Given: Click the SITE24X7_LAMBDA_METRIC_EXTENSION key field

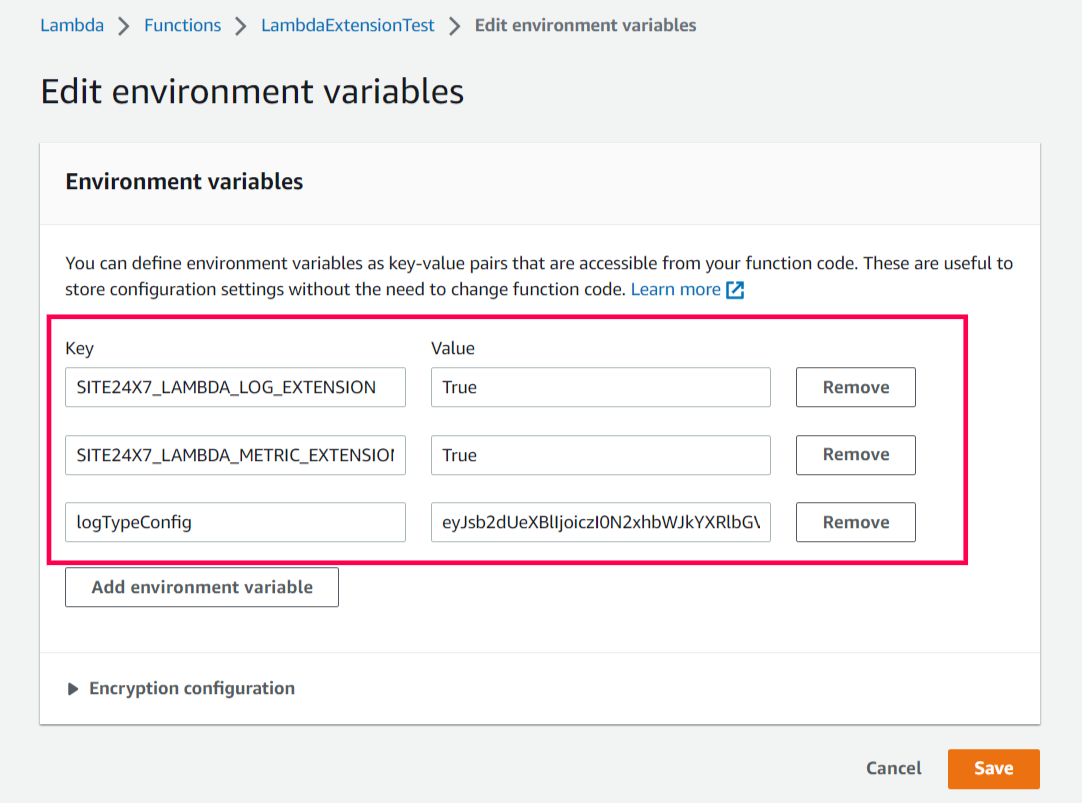Looking at the screenshot, I should pyautogui.click(x=235, y=455).
